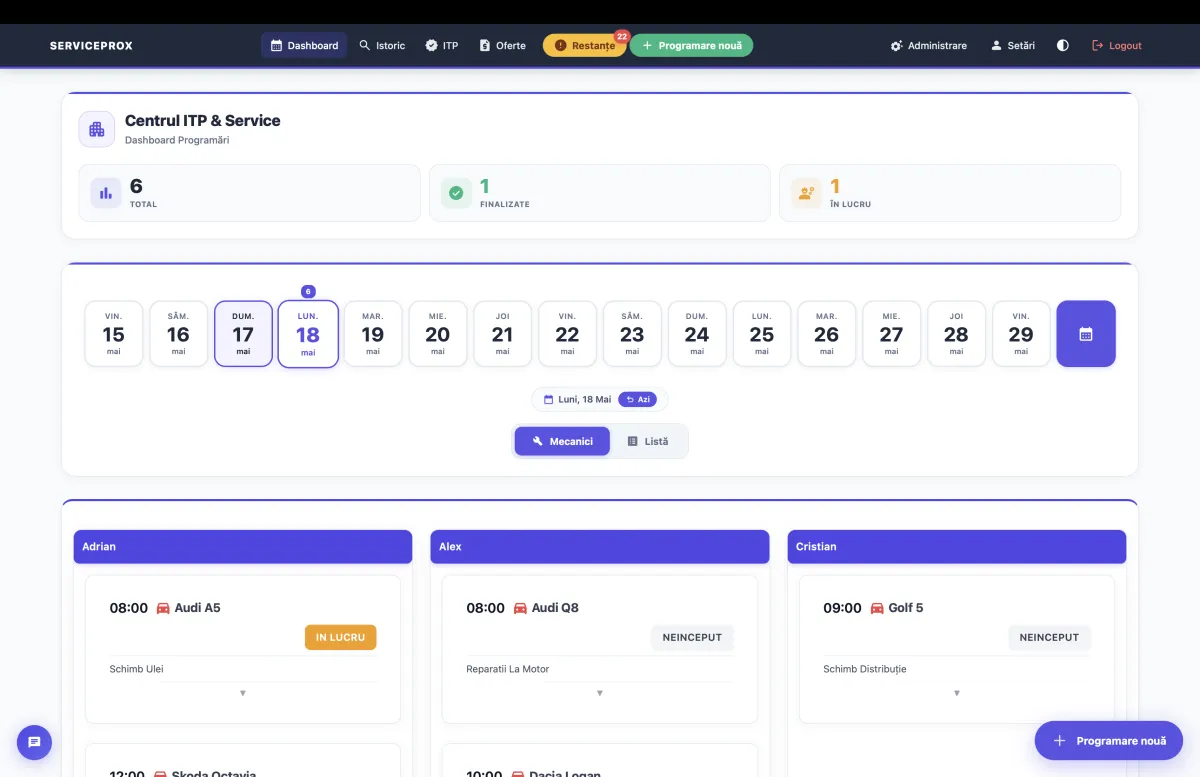Image resolution: width=1200 pixels, height=777 pixels.
Task: Select Saturday 23 mai
Action: click(632, 334)
